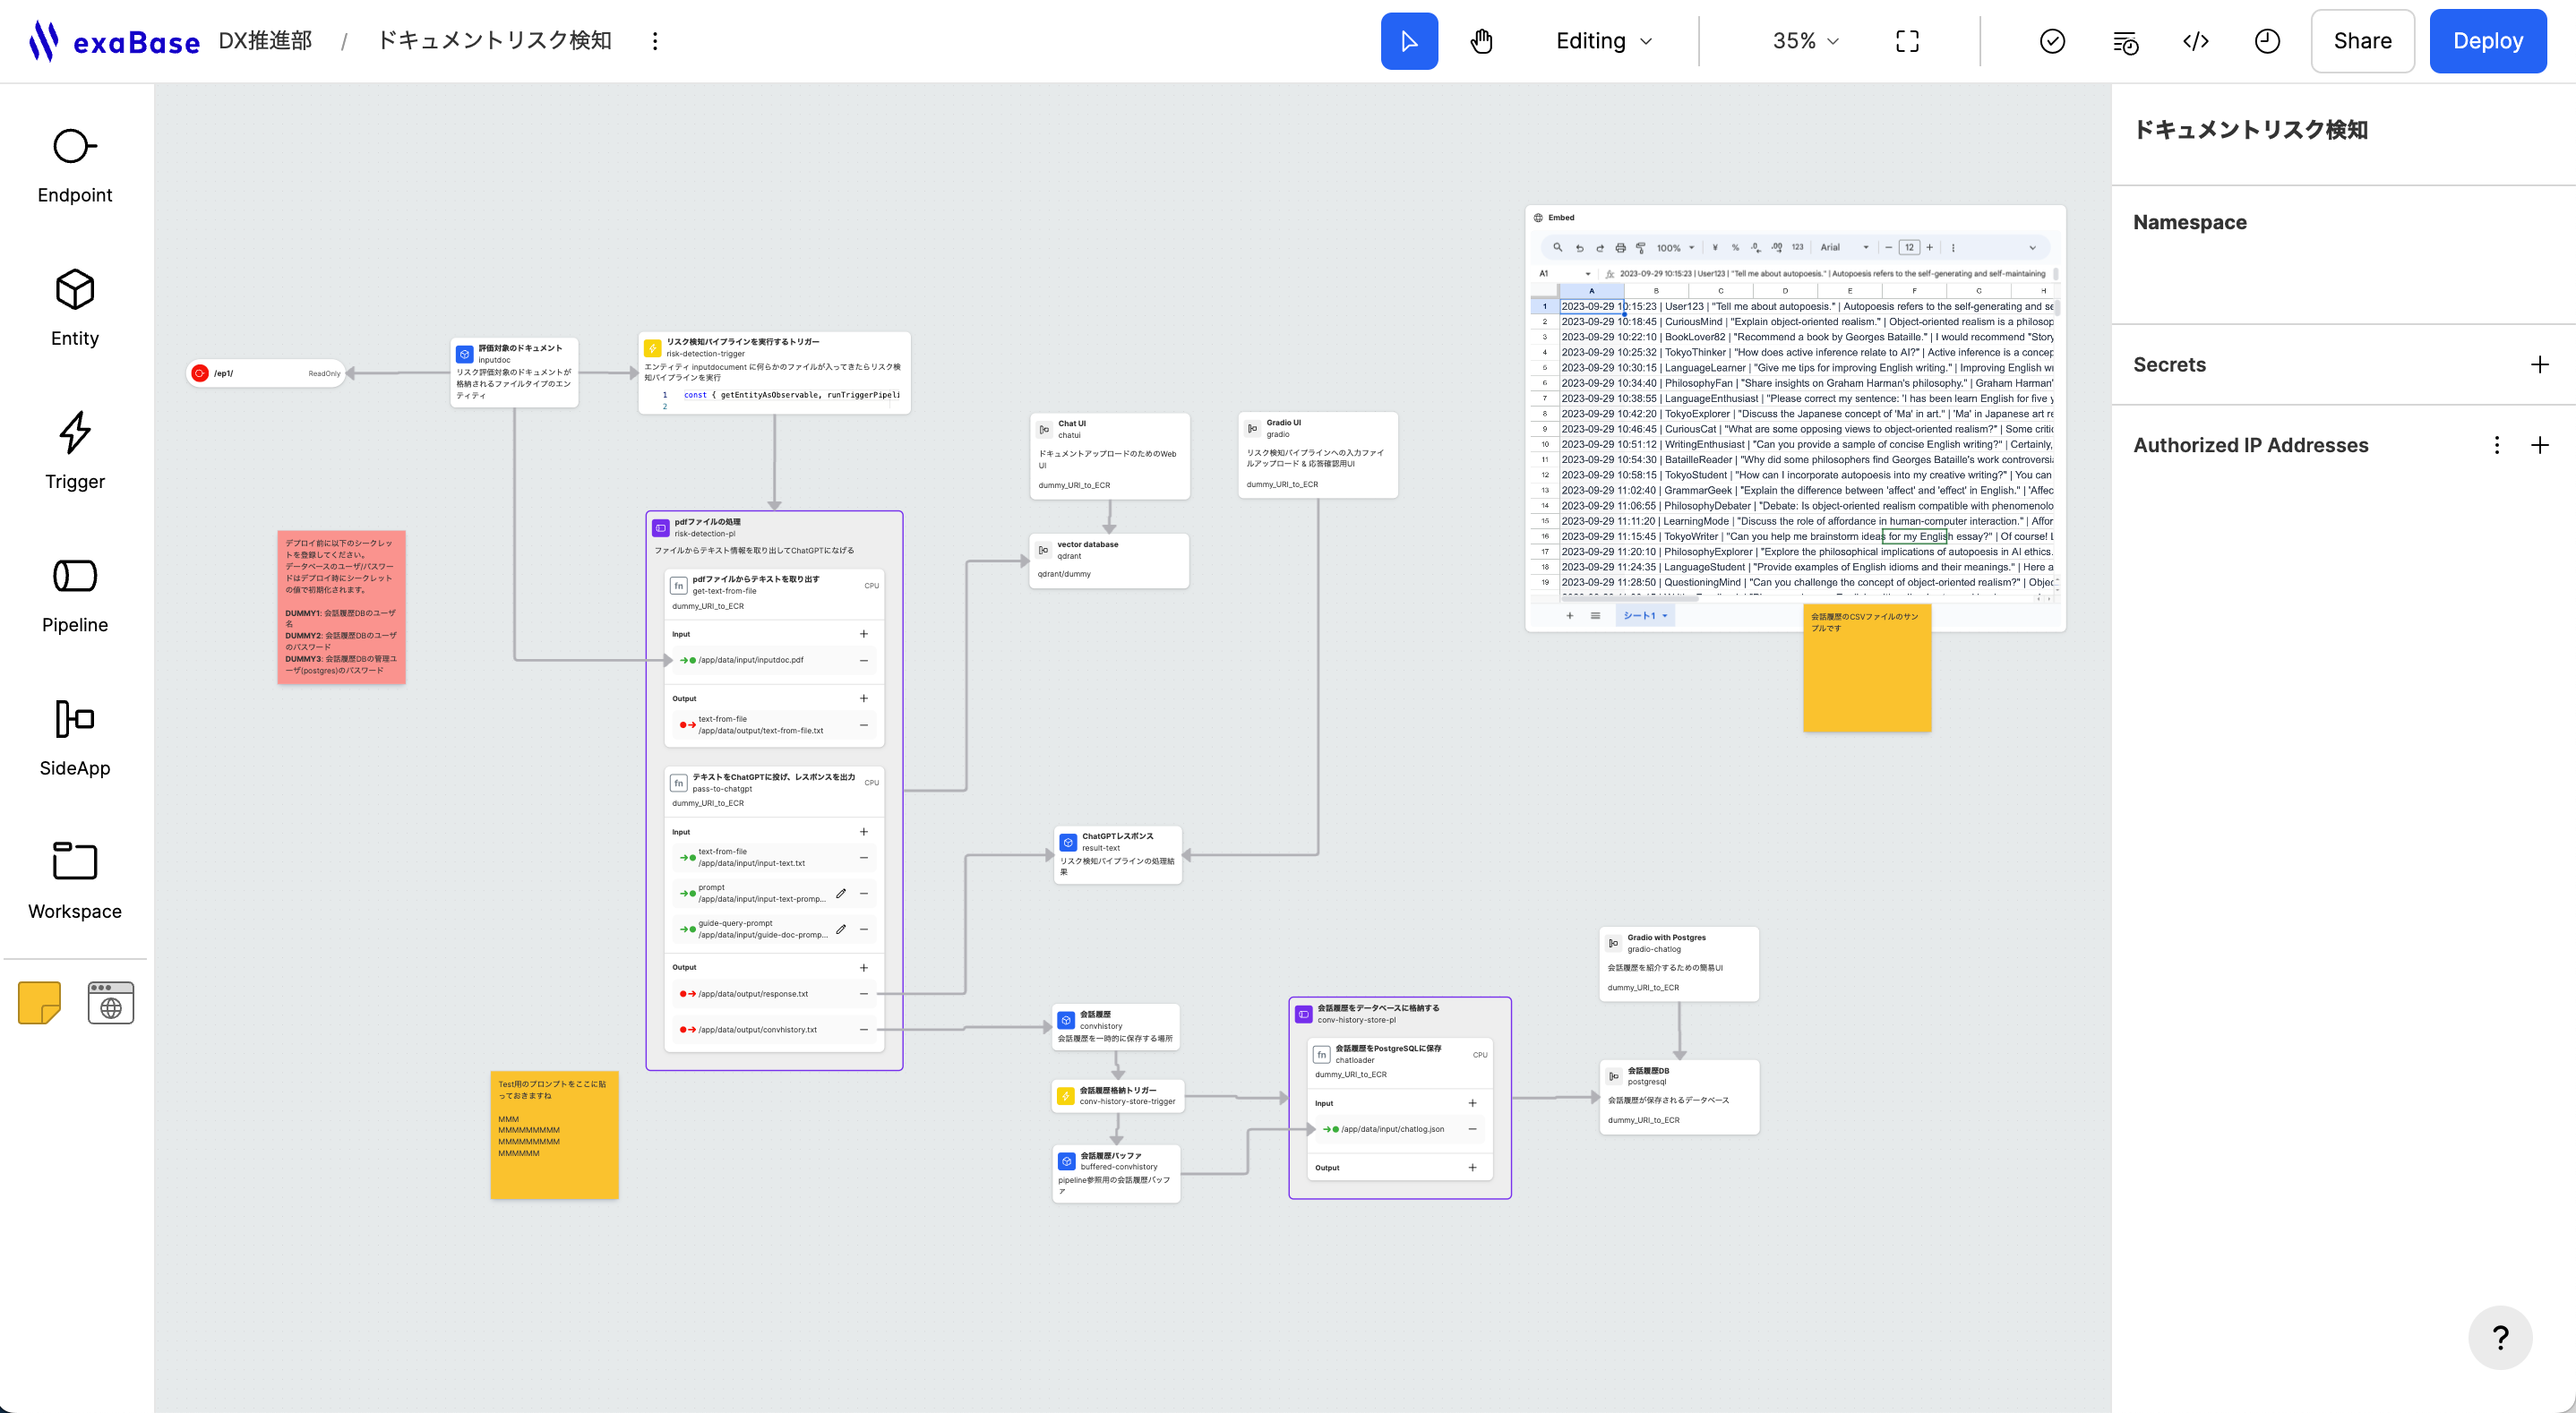Open the Editing mode dropdown
The image size is (2576, 1413).
coord(1604,41)
